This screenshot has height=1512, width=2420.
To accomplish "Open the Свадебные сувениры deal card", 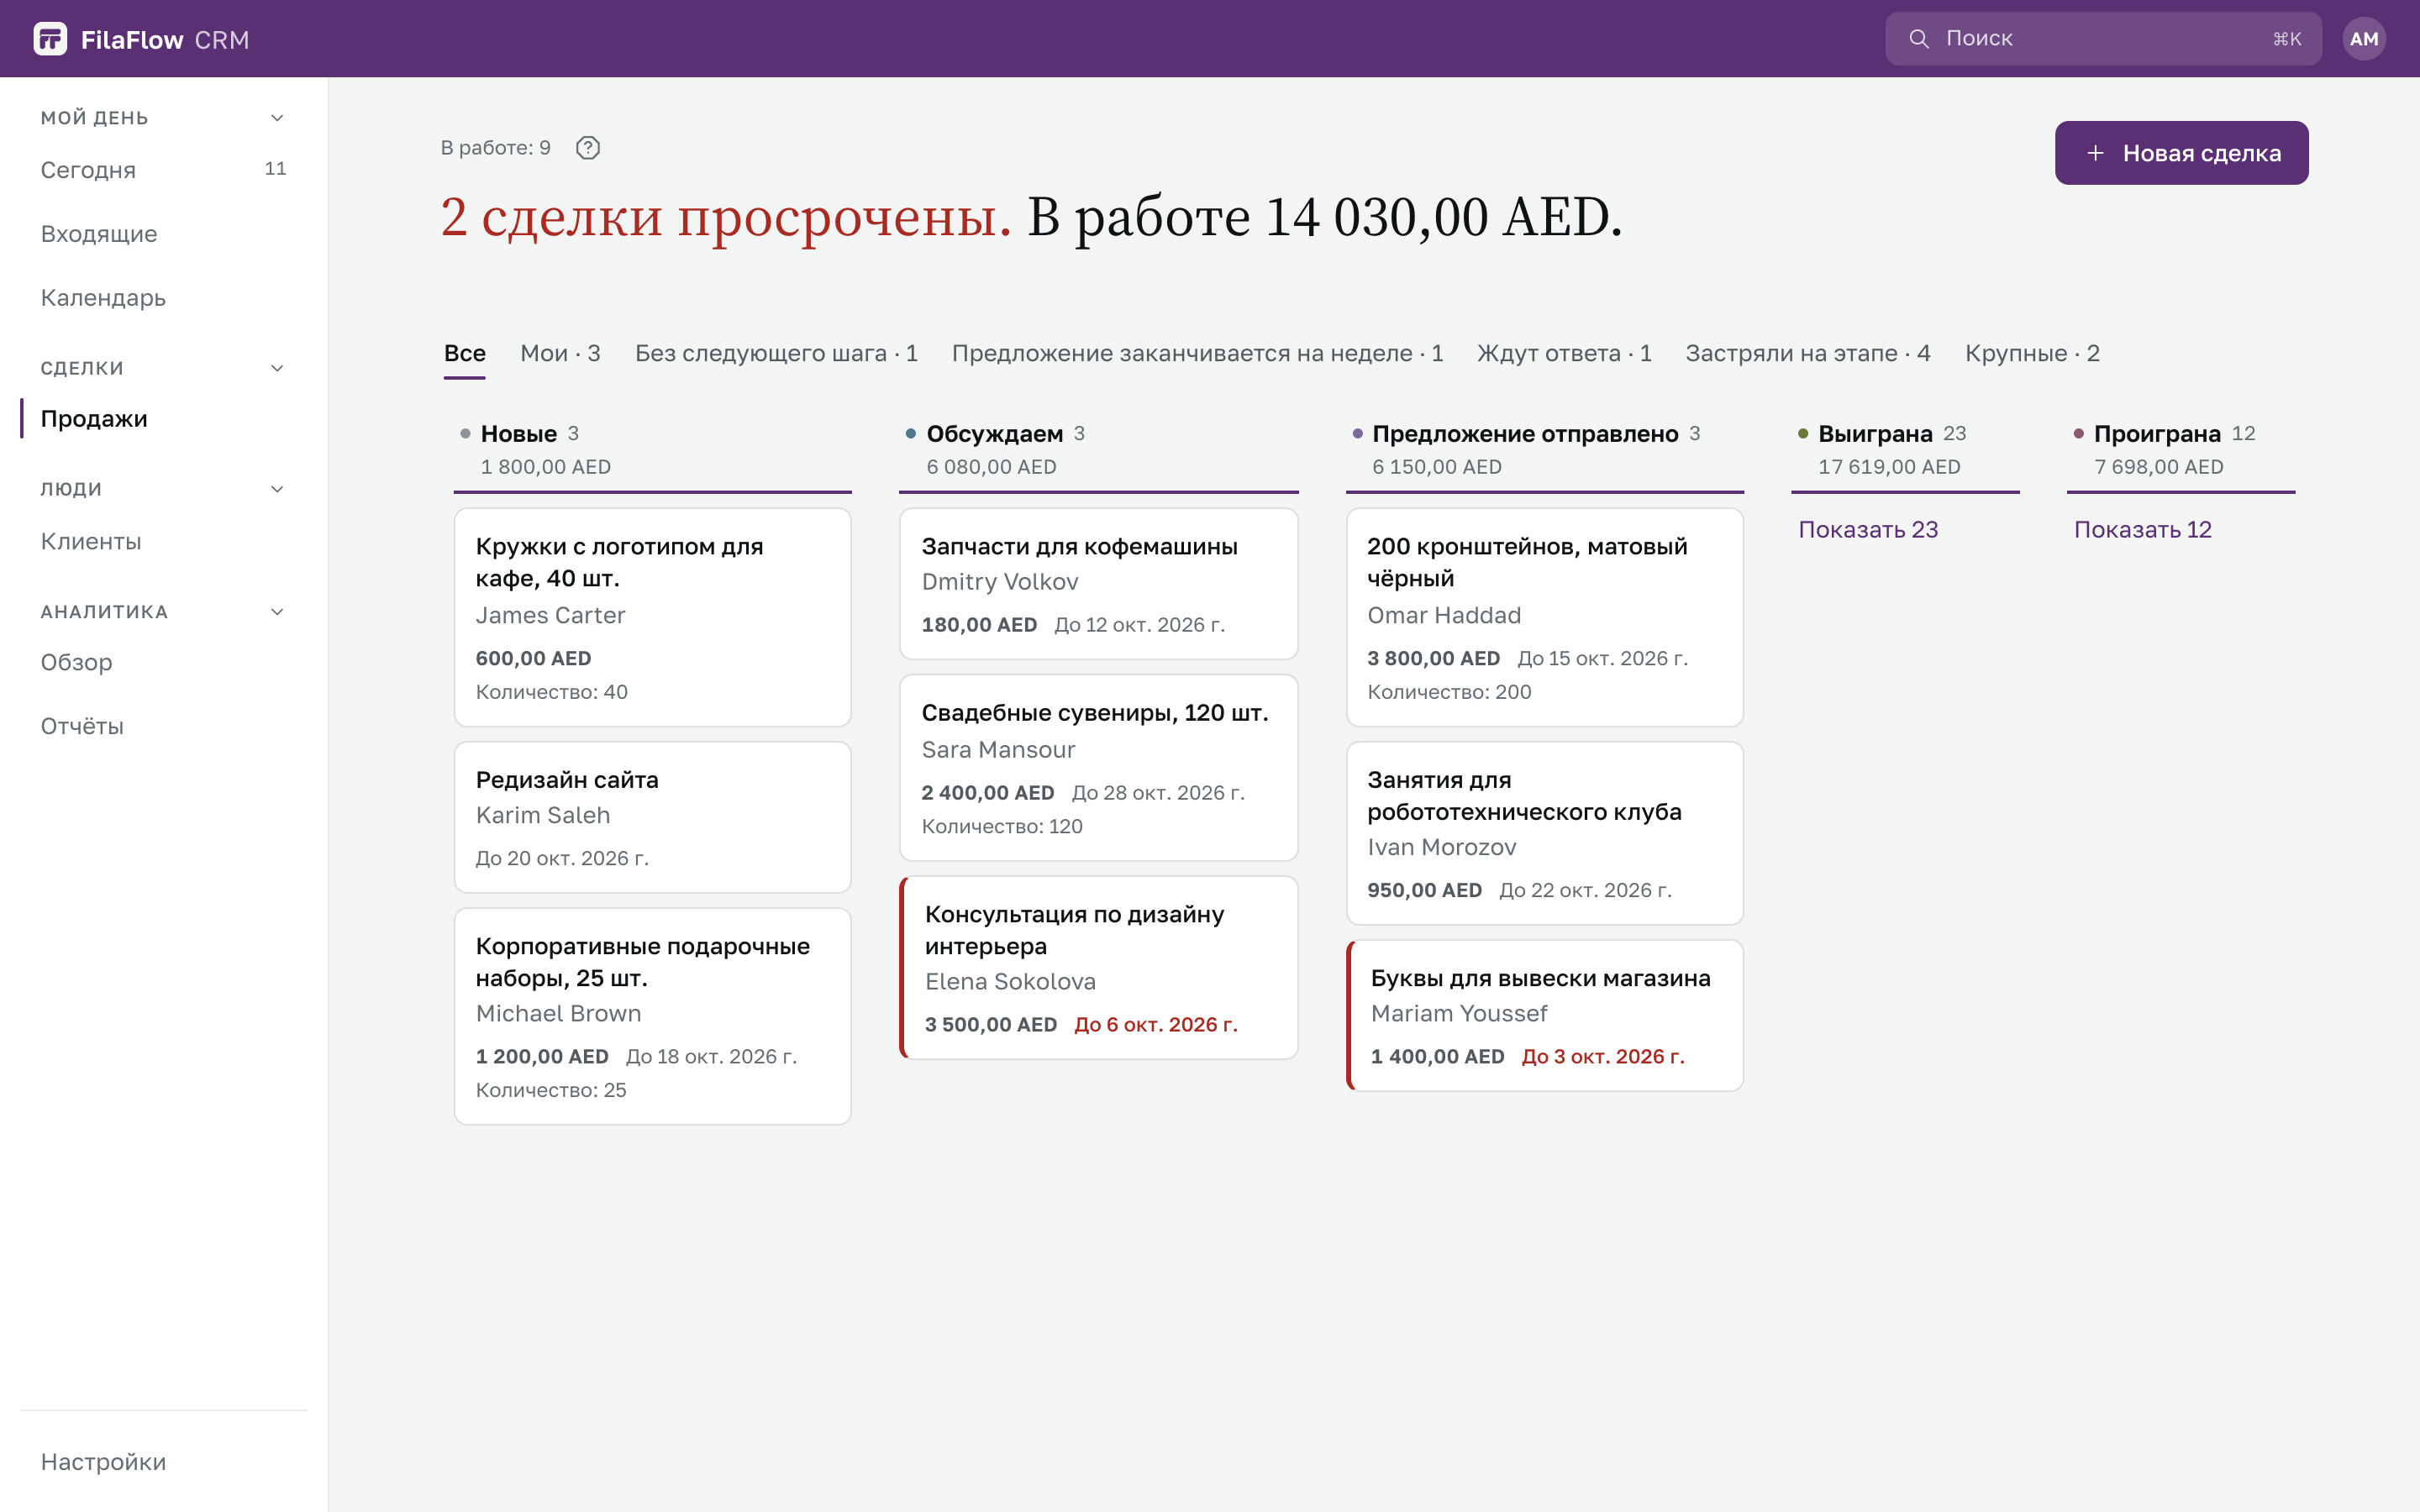I will (x=1098, y=768).
